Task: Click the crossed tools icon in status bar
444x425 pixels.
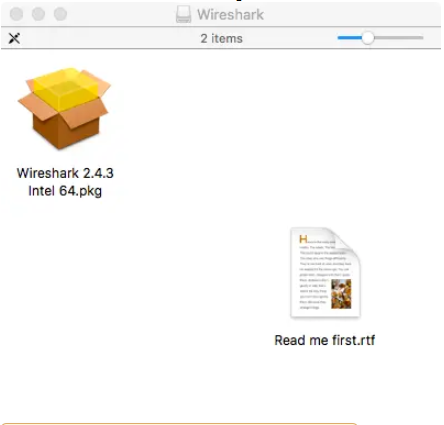Action: (14, 38)
